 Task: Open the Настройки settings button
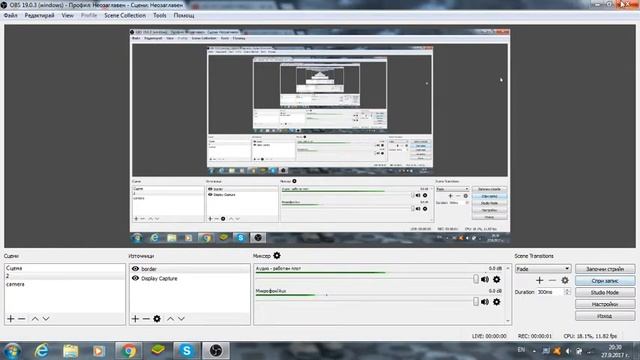[605, 304]
